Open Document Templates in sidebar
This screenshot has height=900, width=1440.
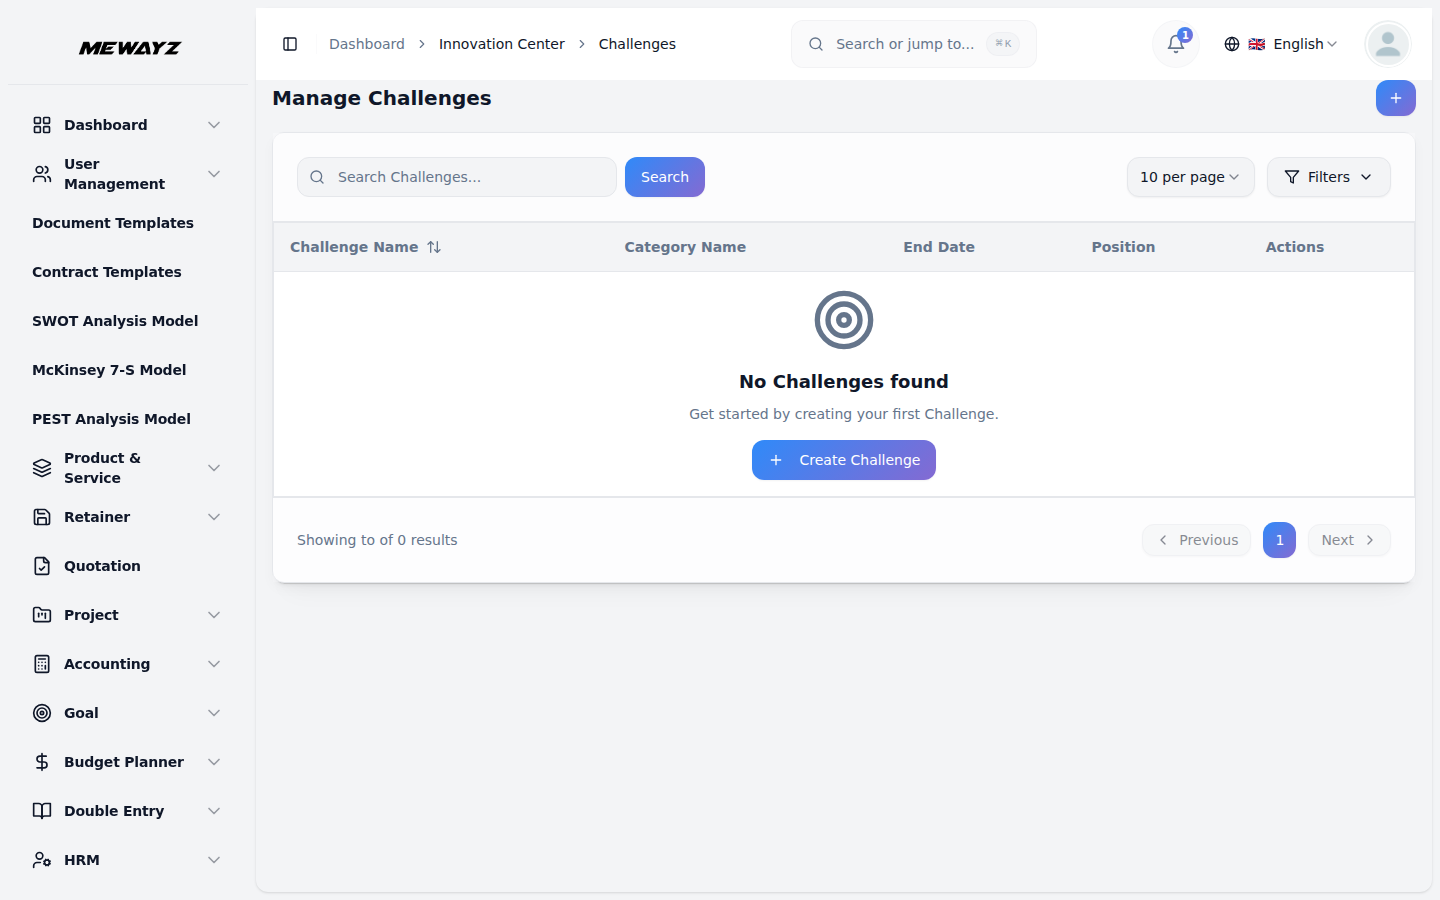click(x=113, y=223)
